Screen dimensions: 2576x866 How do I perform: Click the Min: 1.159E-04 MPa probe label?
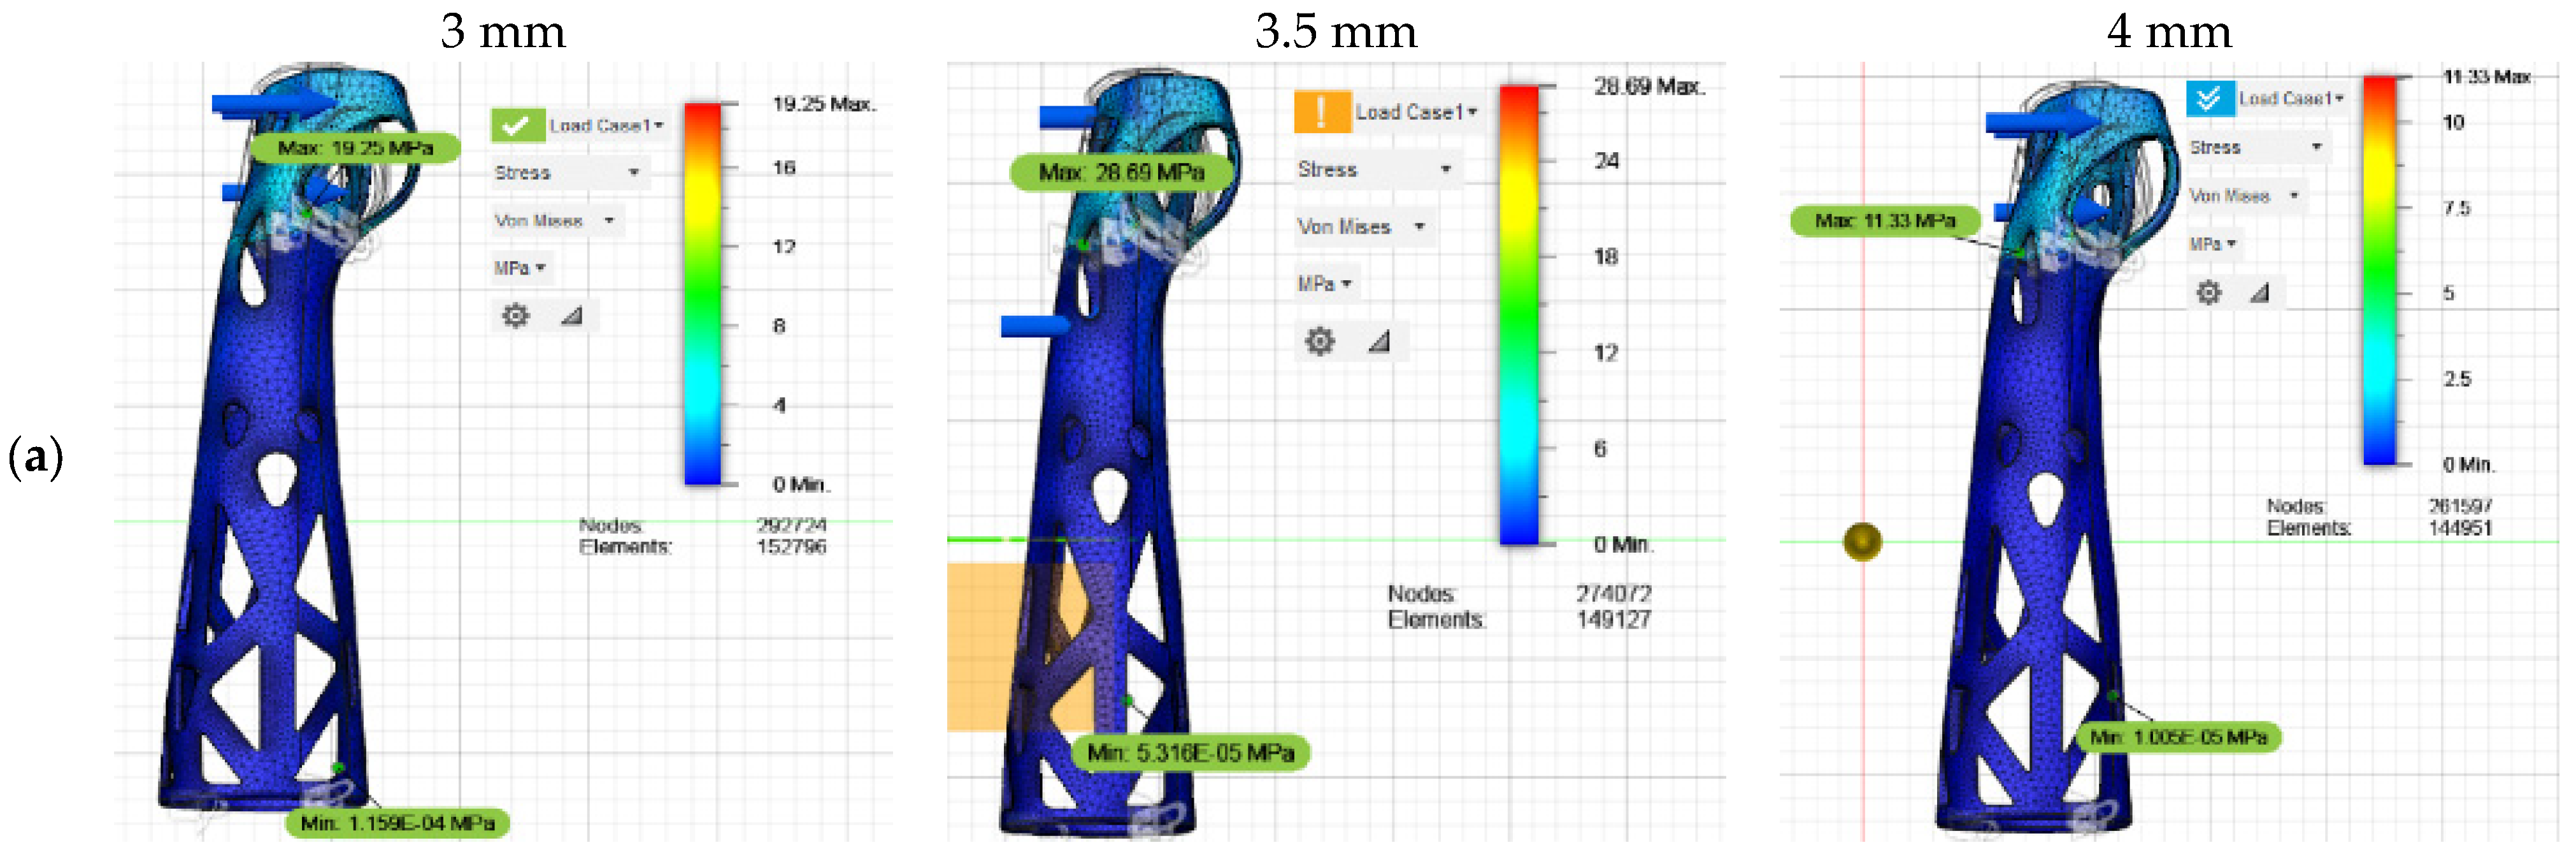pos(398,823)
